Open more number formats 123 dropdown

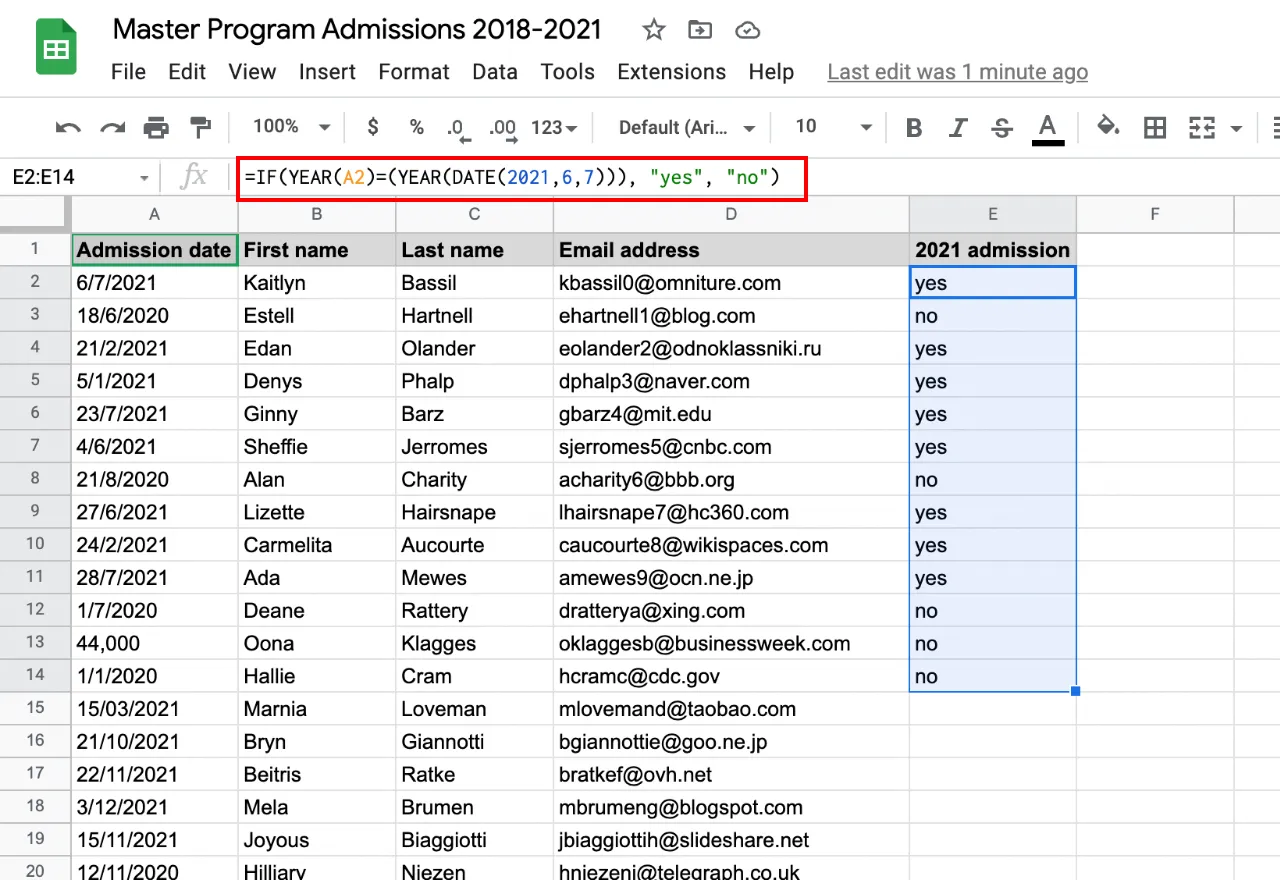(x=554, y=128)
